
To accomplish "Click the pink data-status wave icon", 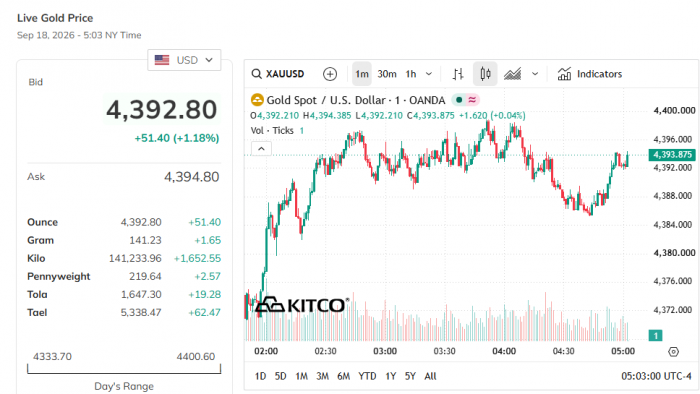I will [472, 100].
